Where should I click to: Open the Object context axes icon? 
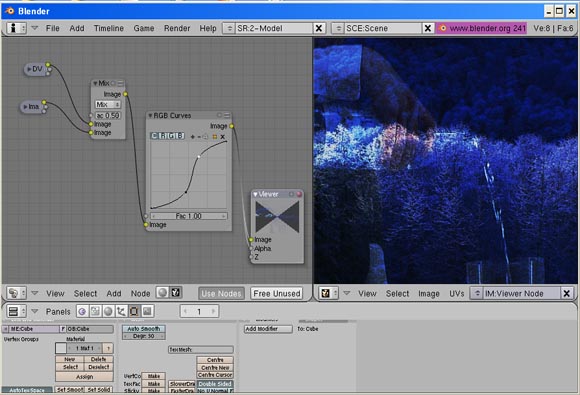[121, 311]
